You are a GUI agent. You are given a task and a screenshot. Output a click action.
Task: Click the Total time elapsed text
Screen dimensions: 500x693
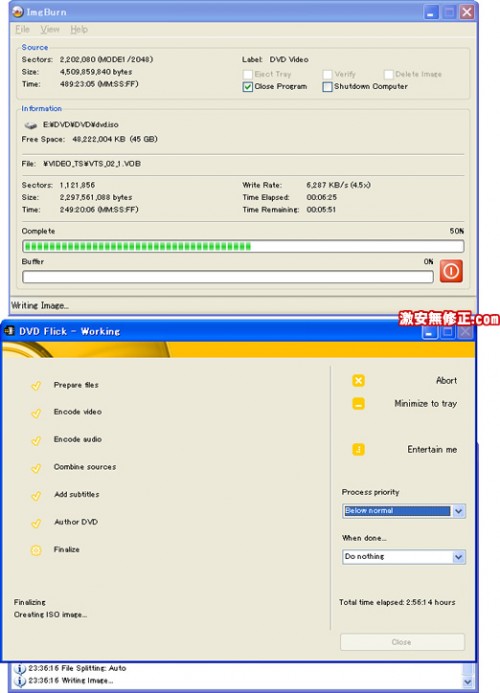pyautogui.click(x=397, y=602)
